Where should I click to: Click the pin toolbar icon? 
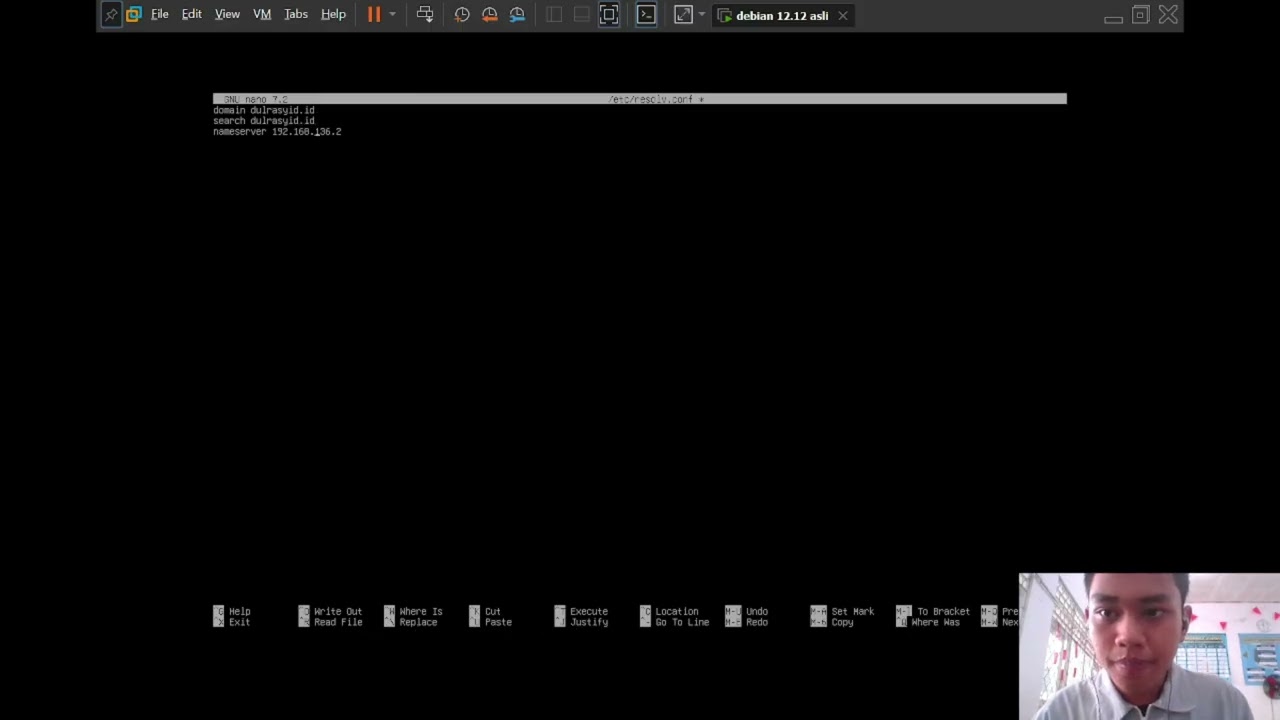point(111,15)
